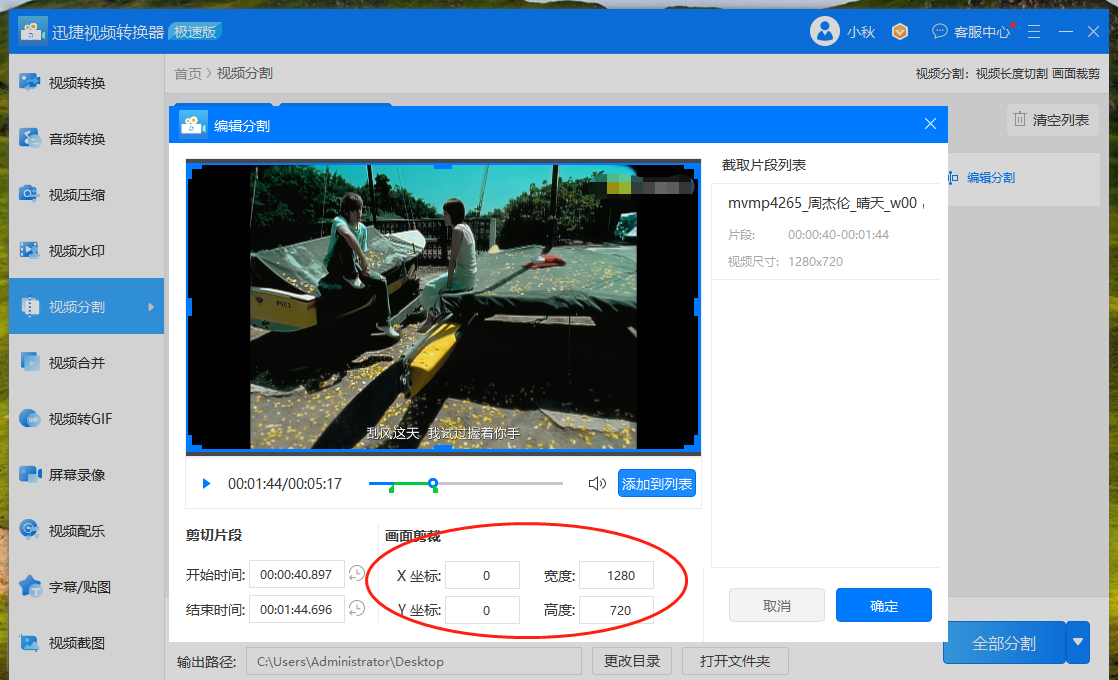Set end time with clock icon
This screenshot has width=1118, height=680.
357,608
